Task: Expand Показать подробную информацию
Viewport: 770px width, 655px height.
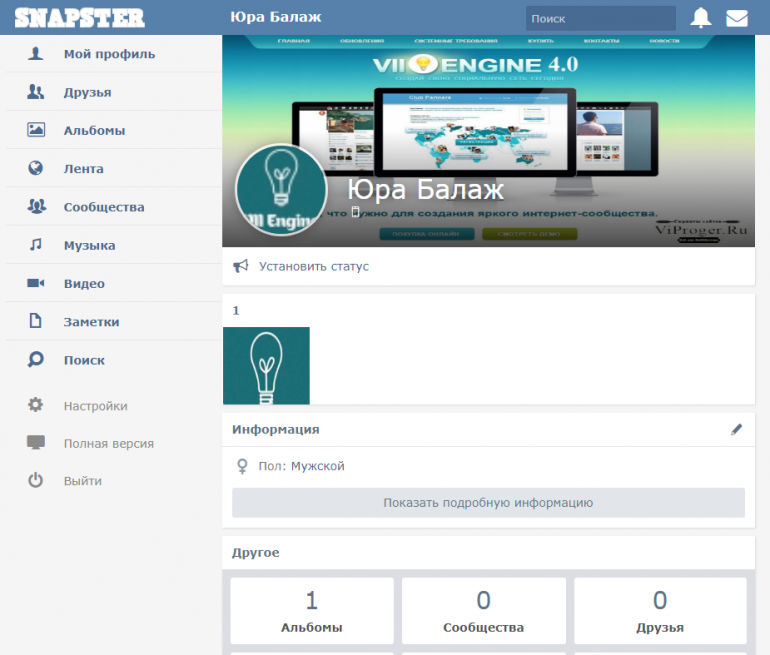Action: pos(488,503)
